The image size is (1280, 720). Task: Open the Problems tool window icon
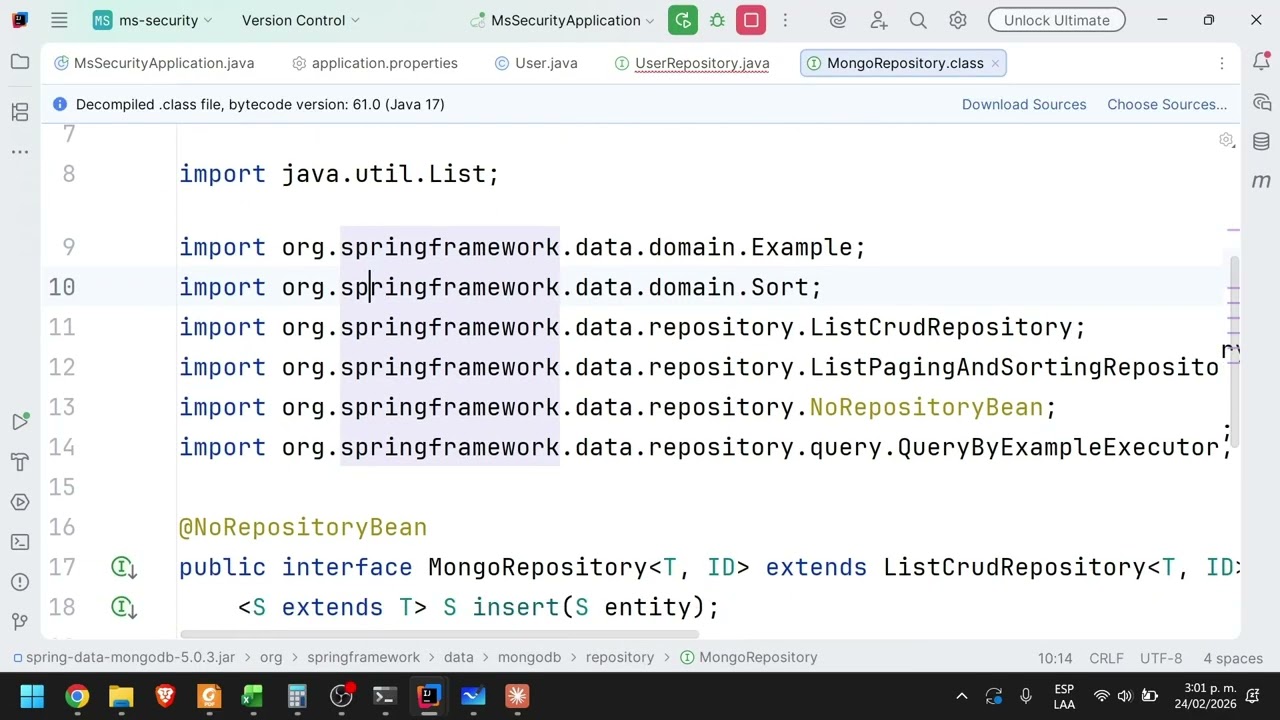point(20,582)
